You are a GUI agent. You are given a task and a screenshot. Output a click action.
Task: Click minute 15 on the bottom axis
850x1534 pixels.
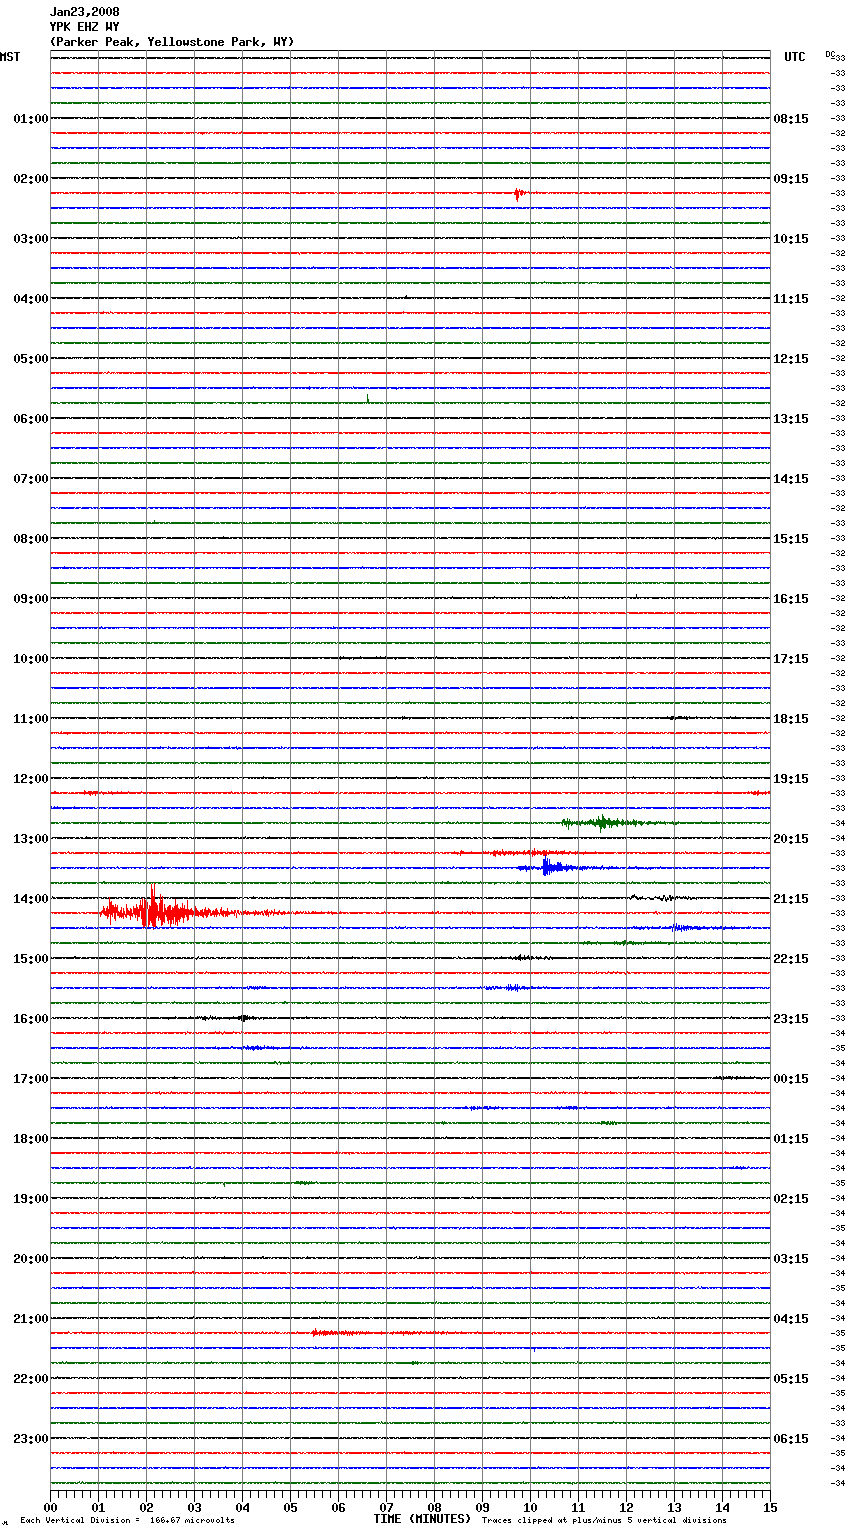[x=770, y=1507]
